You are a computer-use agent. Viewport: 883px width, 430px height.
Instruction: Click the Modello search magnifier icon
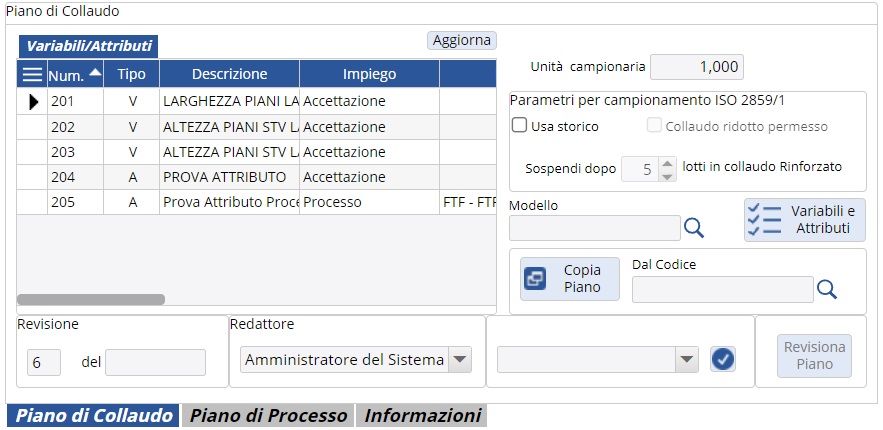[x=694, y=228]
